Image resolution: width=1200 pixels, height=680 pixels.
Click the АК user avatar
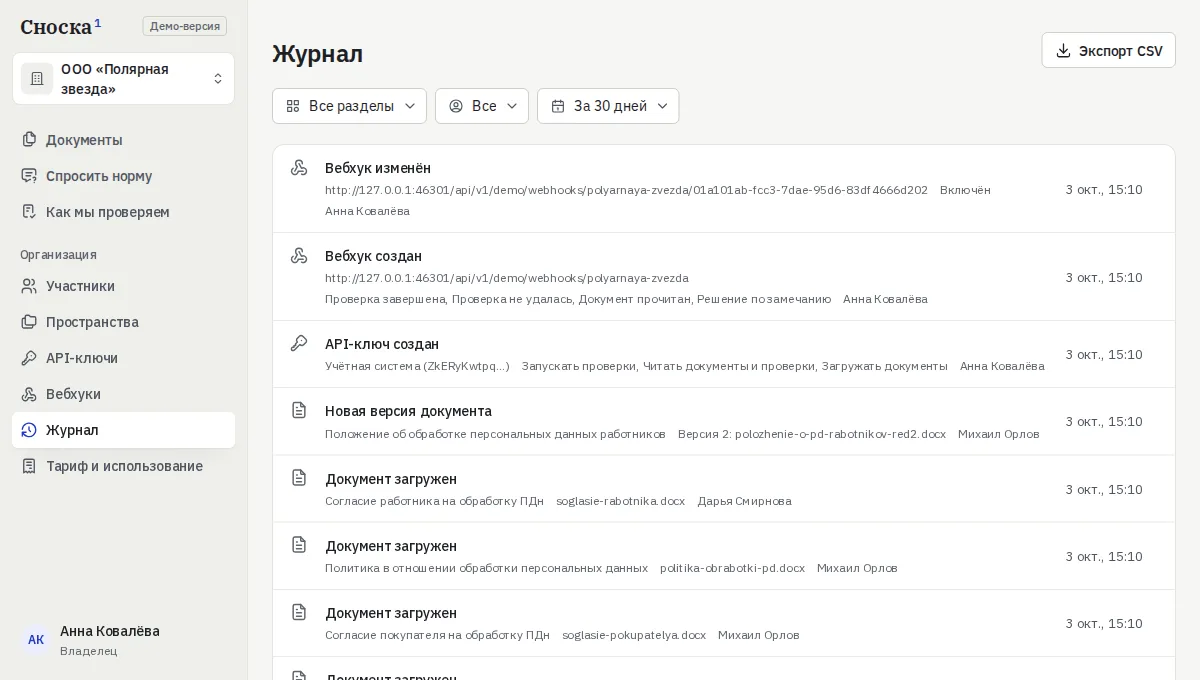coord(36,640)
